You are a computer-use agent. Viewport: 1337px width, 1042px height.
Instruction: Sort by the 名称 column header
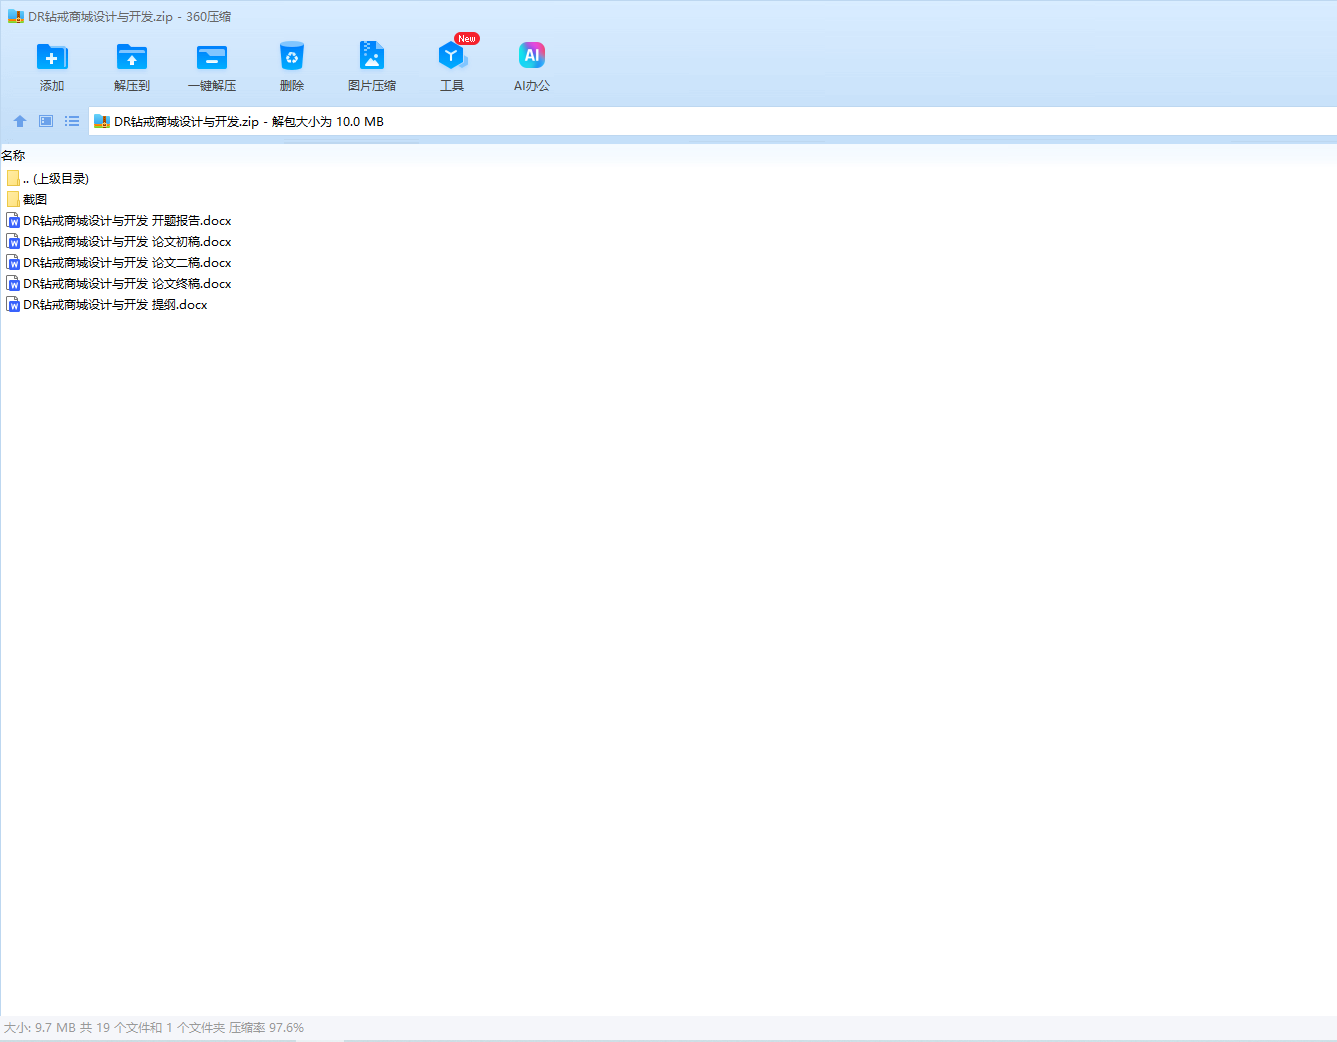(x=14, y=156)
